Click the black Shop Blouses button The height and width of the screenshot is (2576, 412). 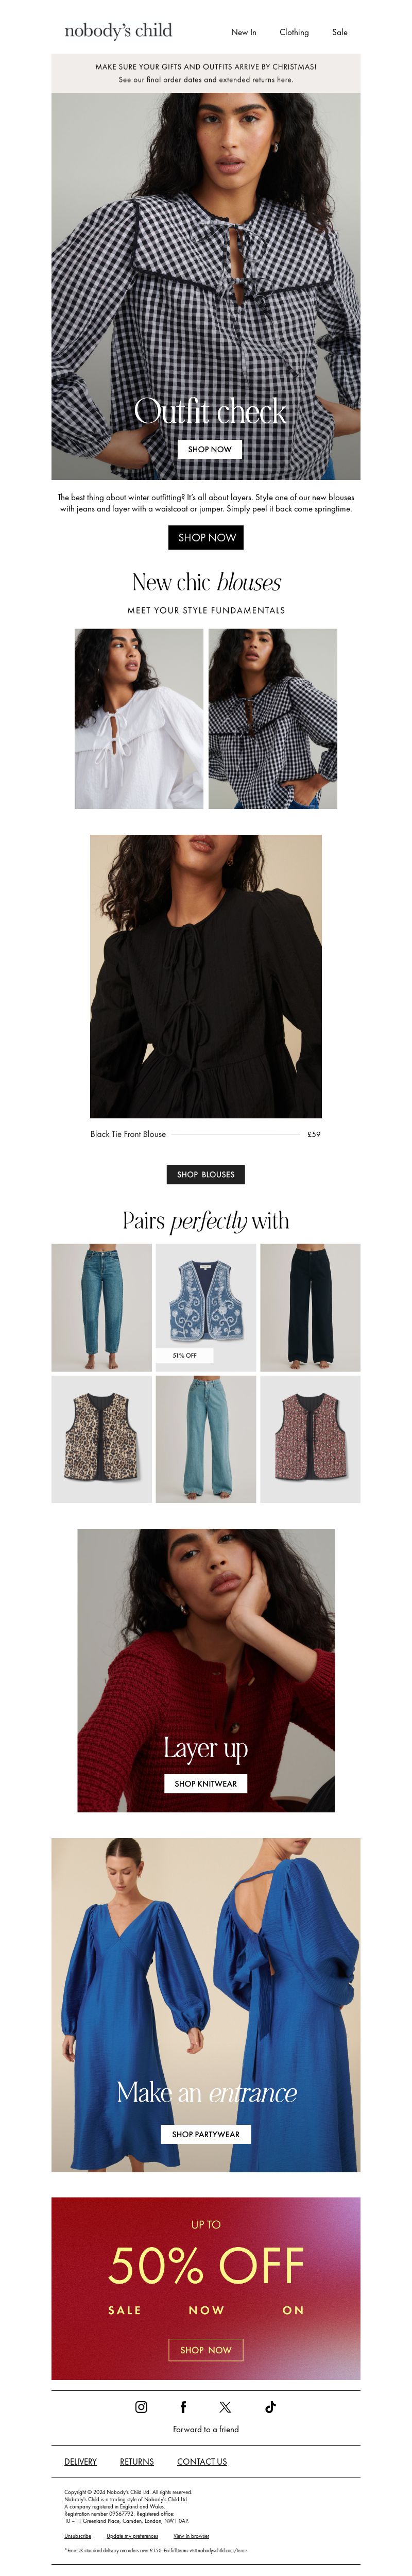[206, 1174]
